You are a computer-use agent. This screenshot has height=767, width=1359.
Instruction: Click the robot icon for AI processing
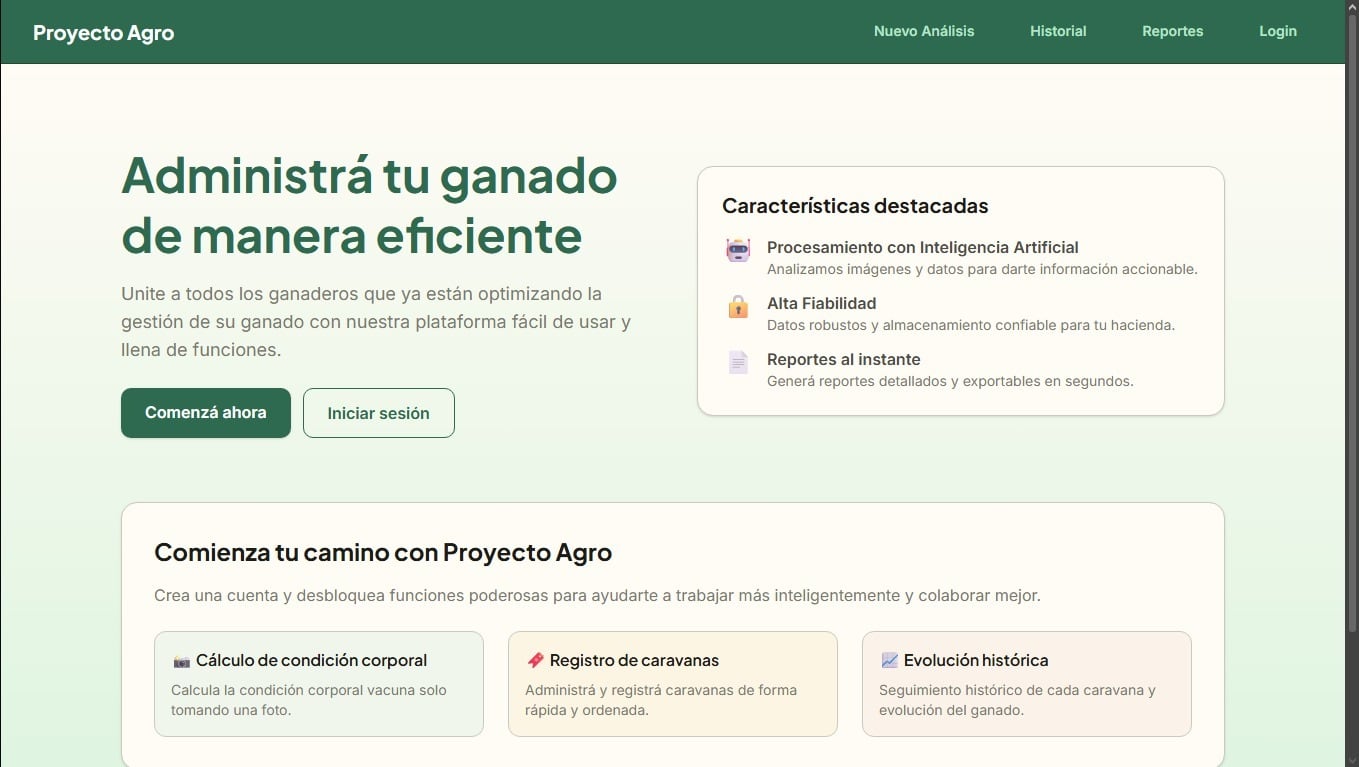point(738,250)
